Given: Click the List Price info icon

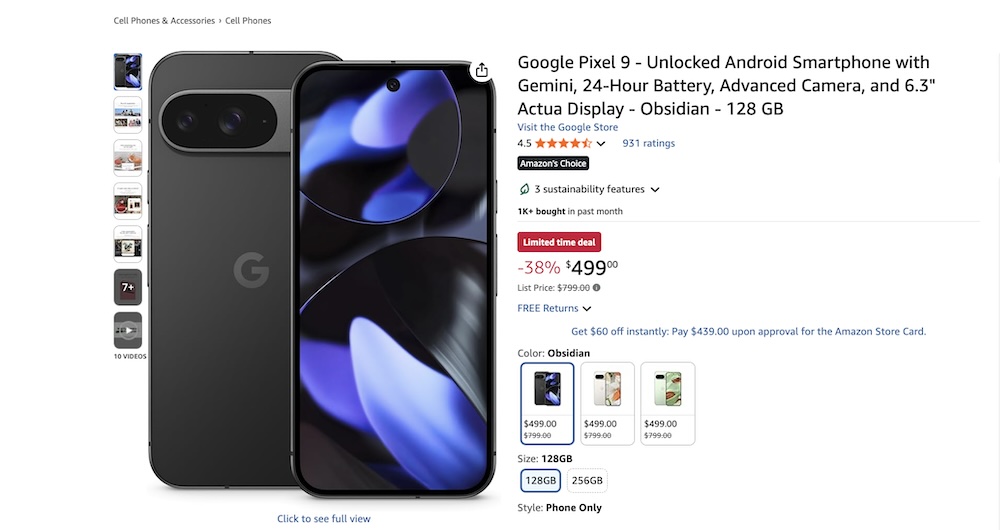Looking at the screenshot, I should (x=597, y=288).
